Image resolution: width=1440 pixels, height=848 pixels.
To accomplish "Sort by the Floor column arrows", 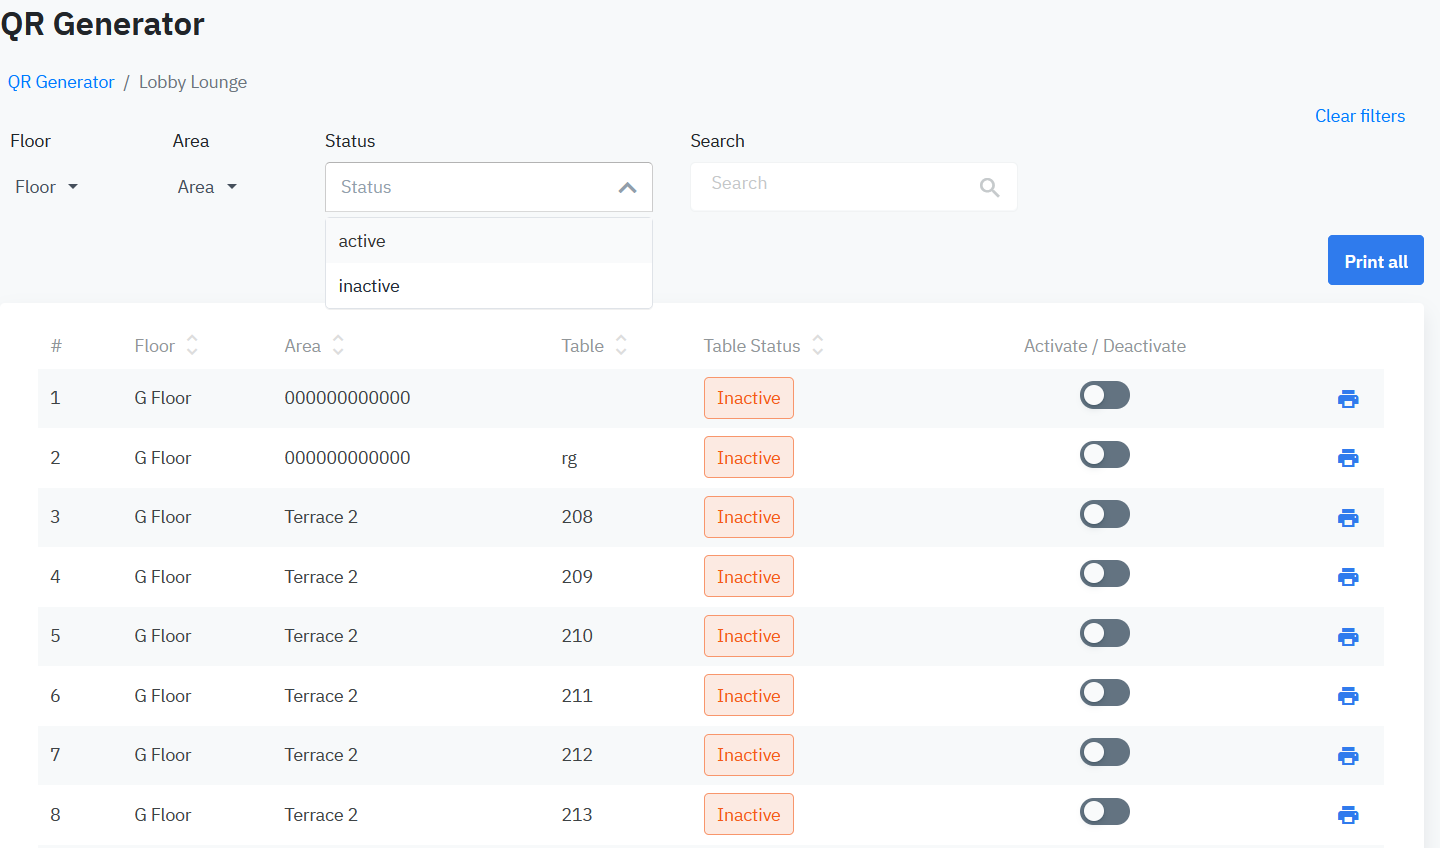I will coord(192,345).
